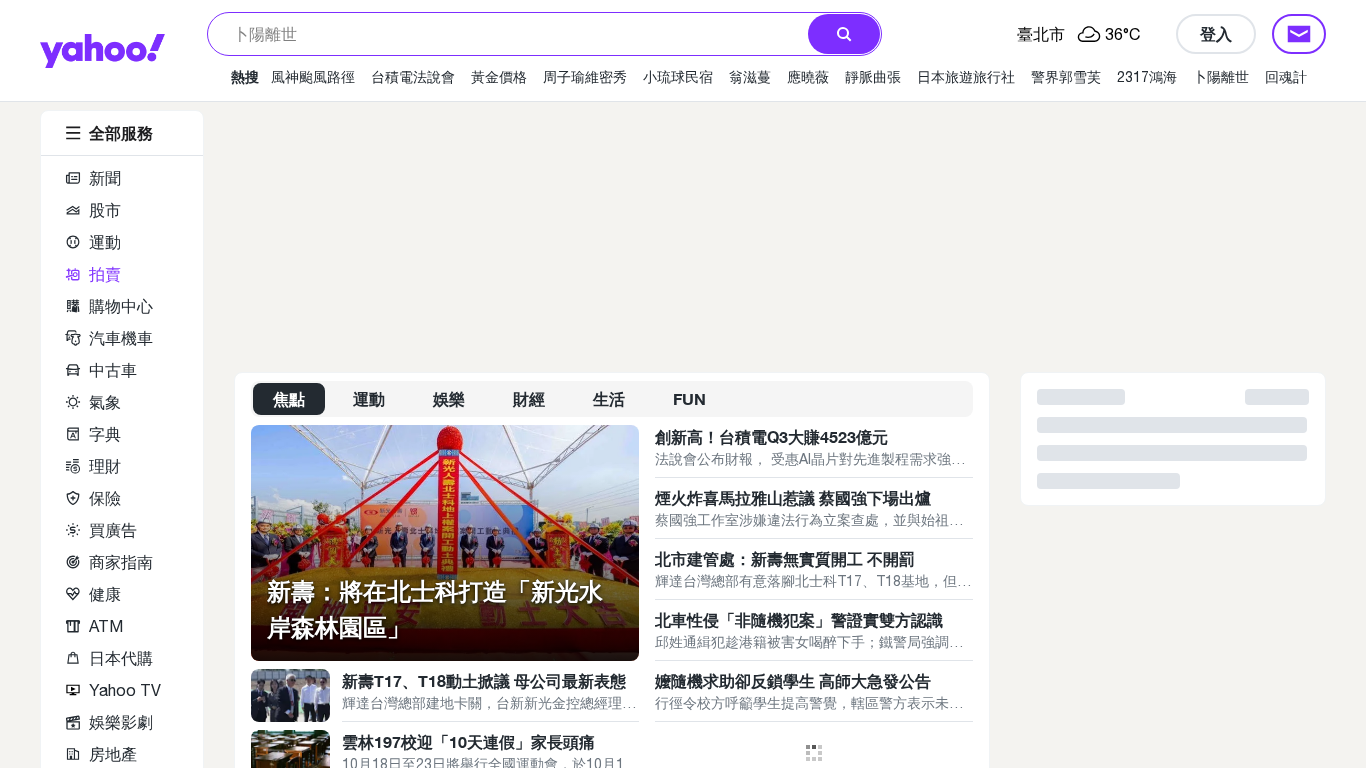Open the 臺北市 location selector
1366x768 pixels.
pyautogui.click(x=1040, y=34)
